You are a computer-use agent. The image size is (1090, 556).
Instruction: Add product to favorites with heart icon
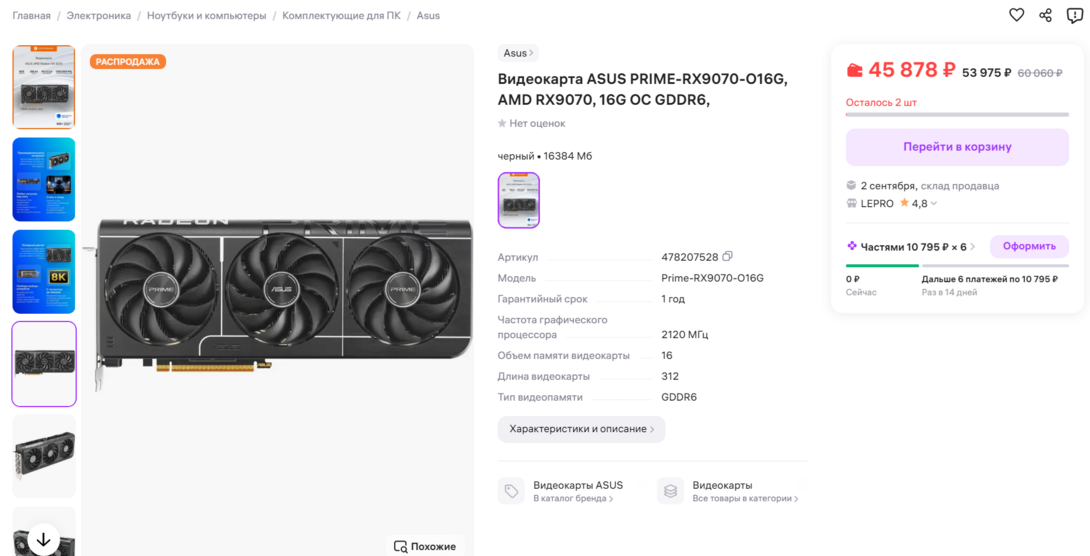1016,15
